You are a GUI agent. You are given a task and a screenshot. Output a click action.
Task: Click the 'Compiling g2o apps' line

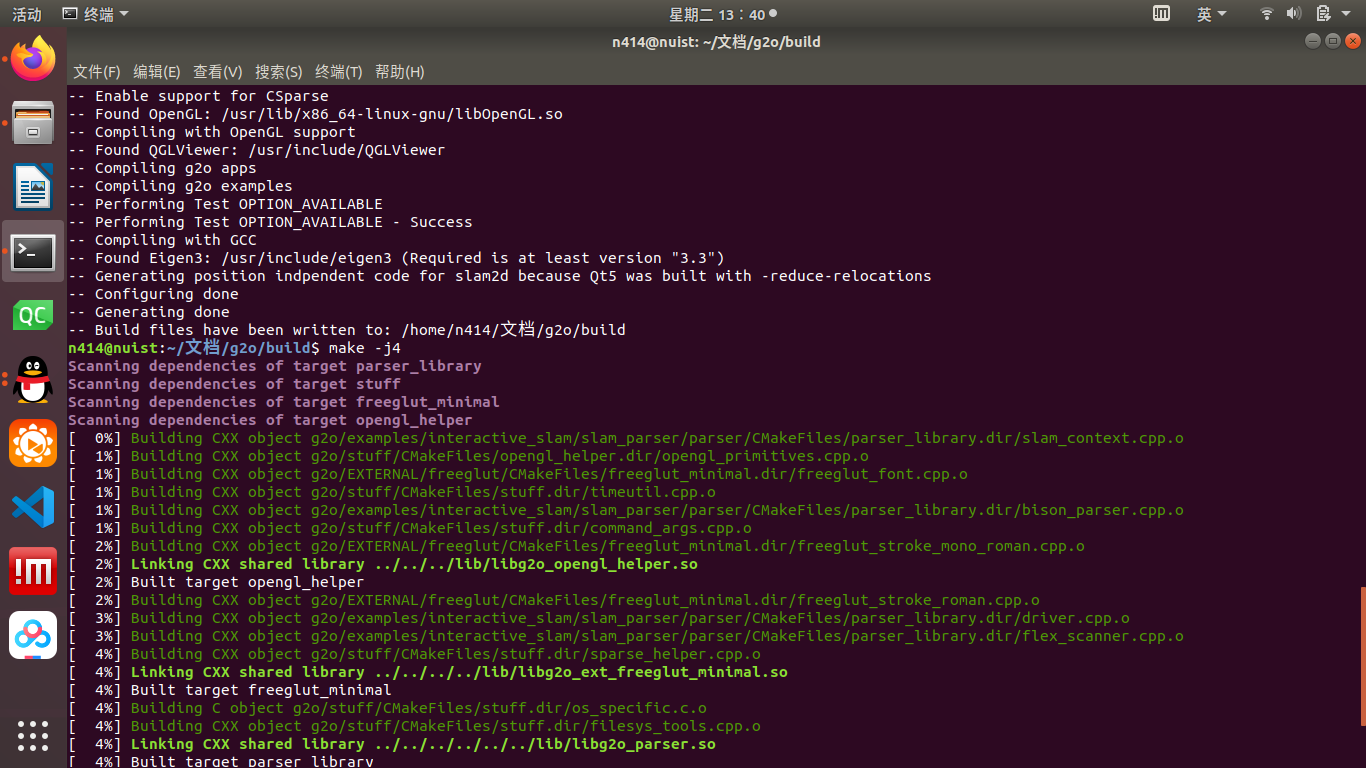pos(162,168)
